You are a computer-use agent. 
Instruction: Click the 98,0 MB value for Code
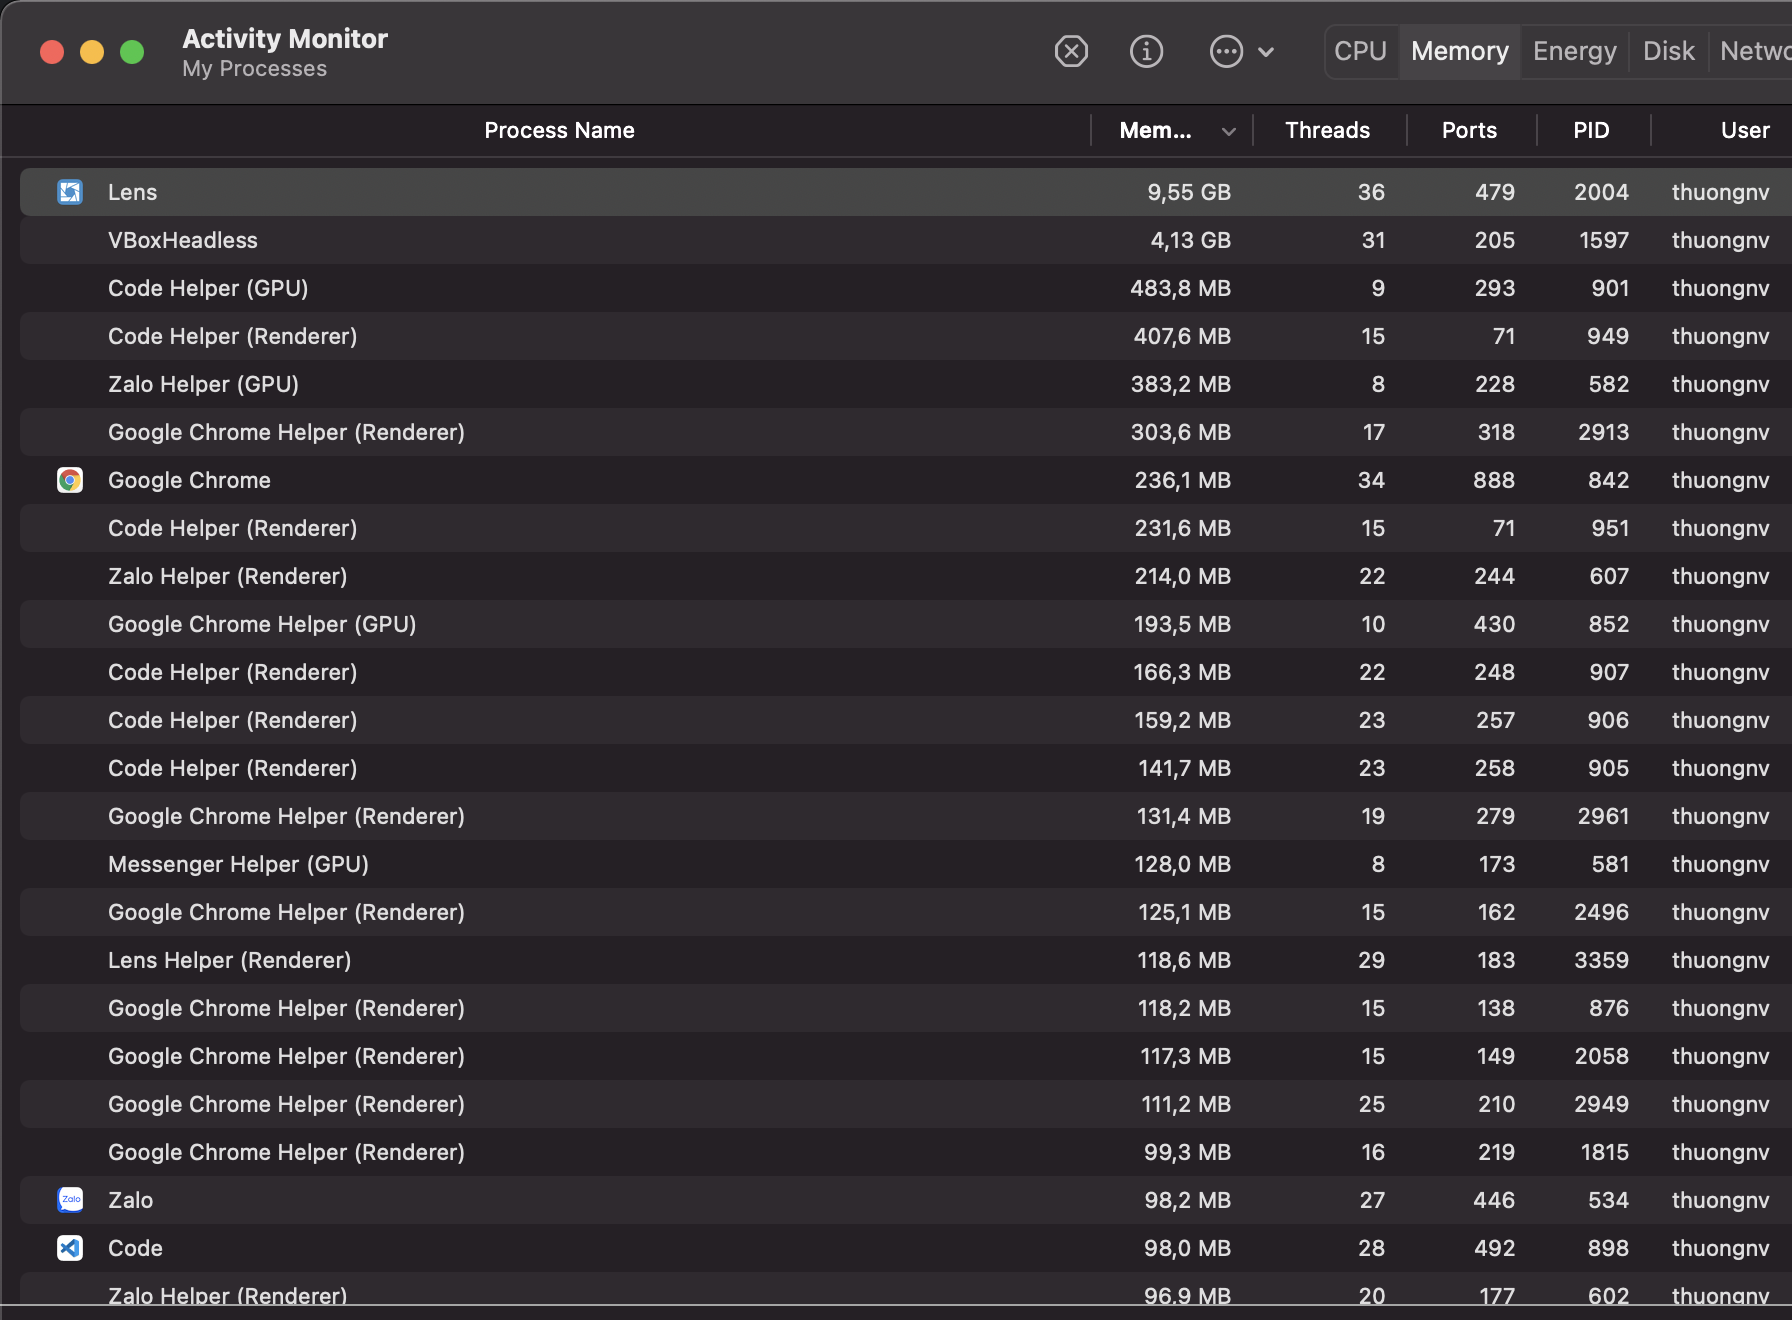pos(1187,1248)
